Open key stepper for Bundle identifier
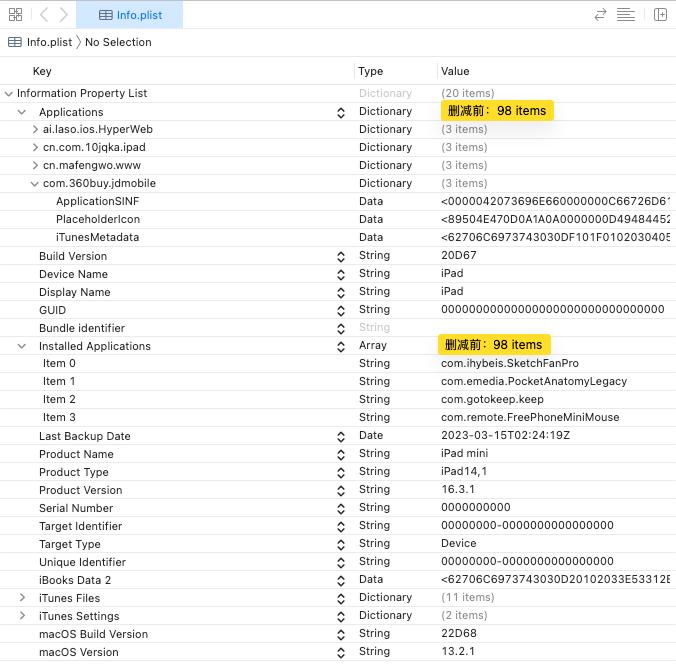 (x=341, y=329)
